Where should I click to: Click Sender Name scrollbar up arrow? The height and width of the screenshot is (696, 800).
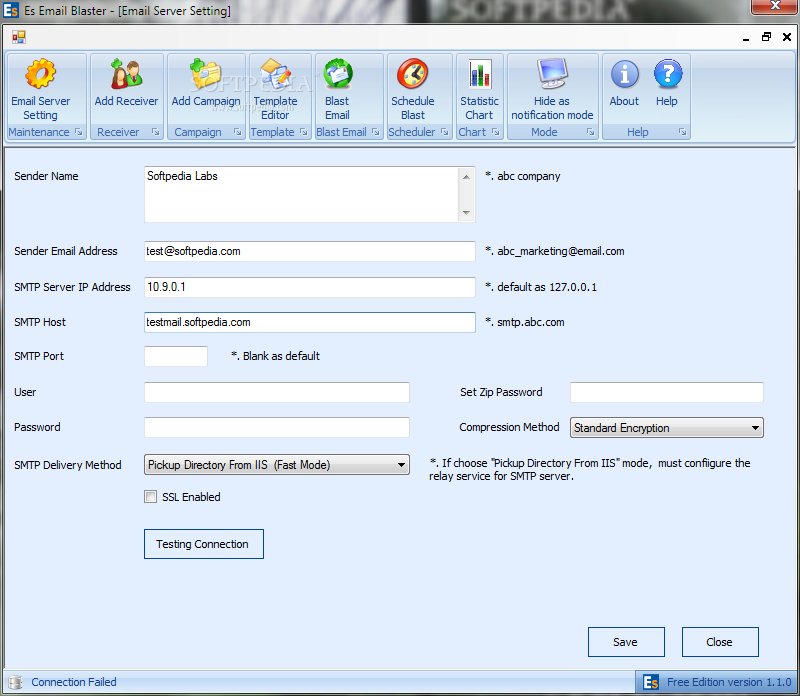pos(466,177)
